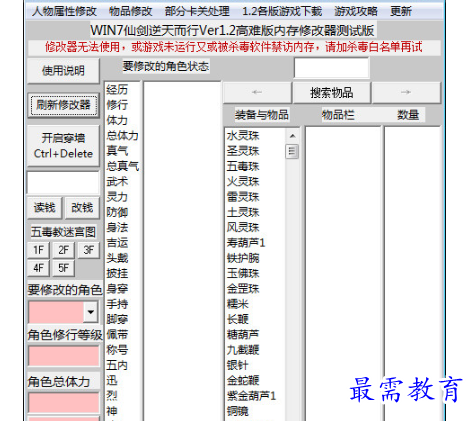The width and height of the screenshot is (471, 421).
Task: Select 头戴 in the status list
Action: 117,258
